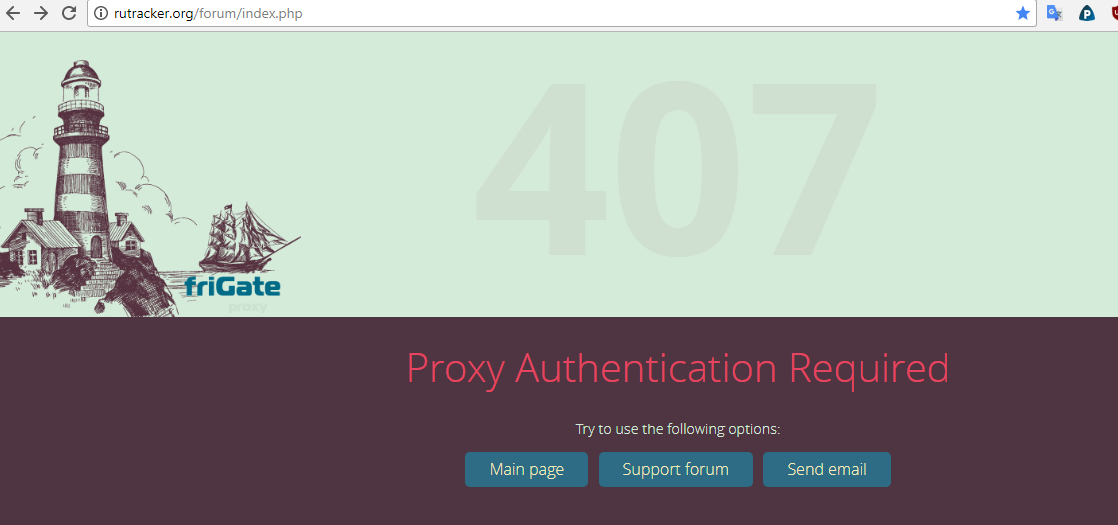Open the dark blue P extension icon
Viewport: 1118px width, 525px height.
pos(1087,13)
